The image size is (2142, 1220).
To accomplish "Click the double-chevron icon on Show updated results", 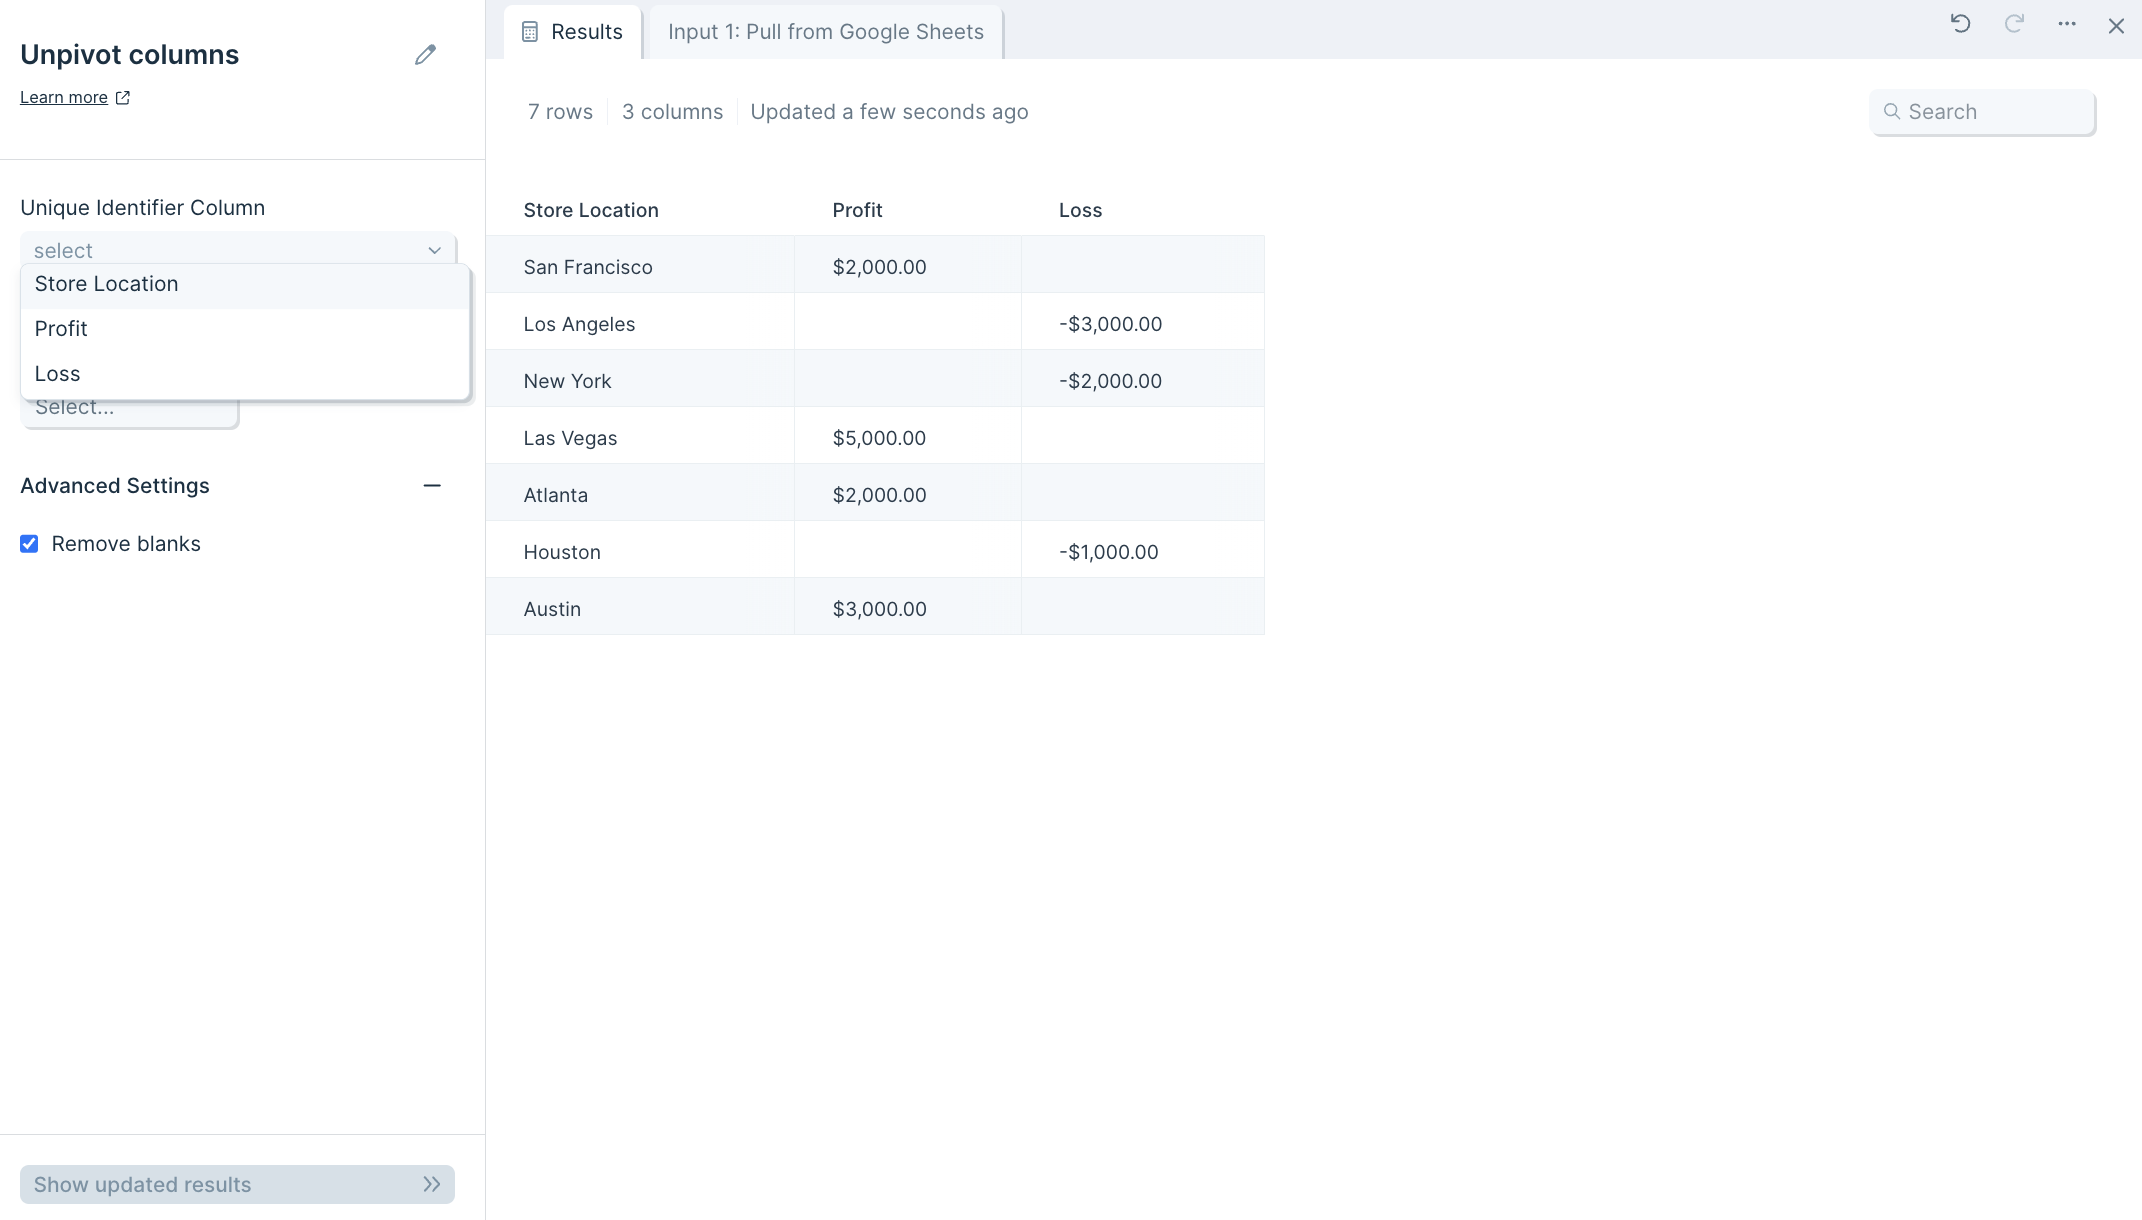I will pos(431,1184).
